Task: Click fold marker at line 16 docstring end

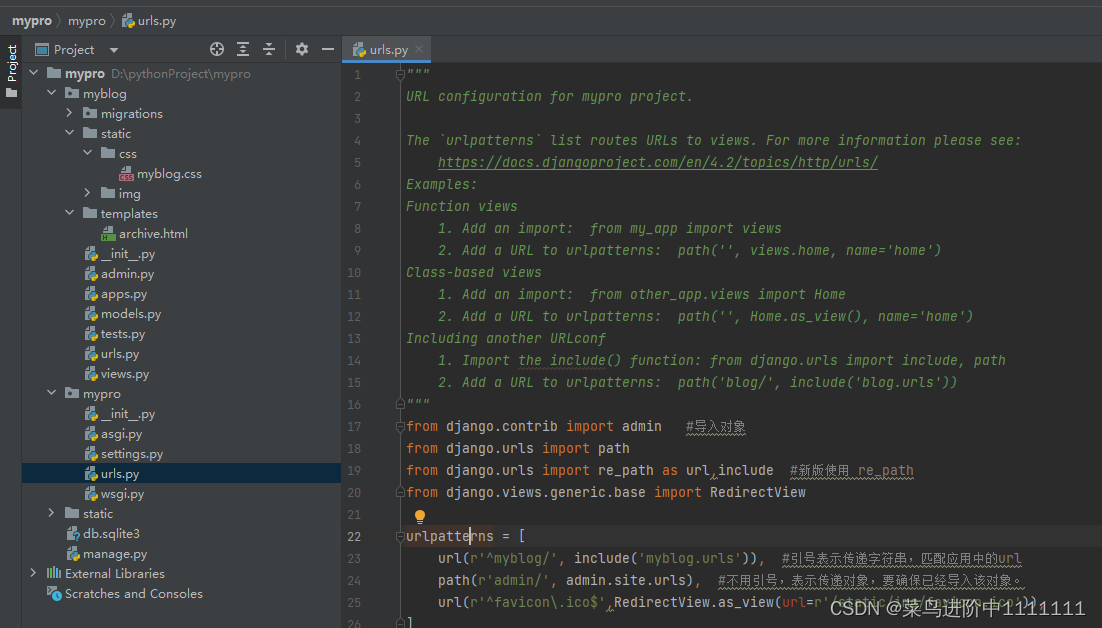Action: click(x=400, y=404)
